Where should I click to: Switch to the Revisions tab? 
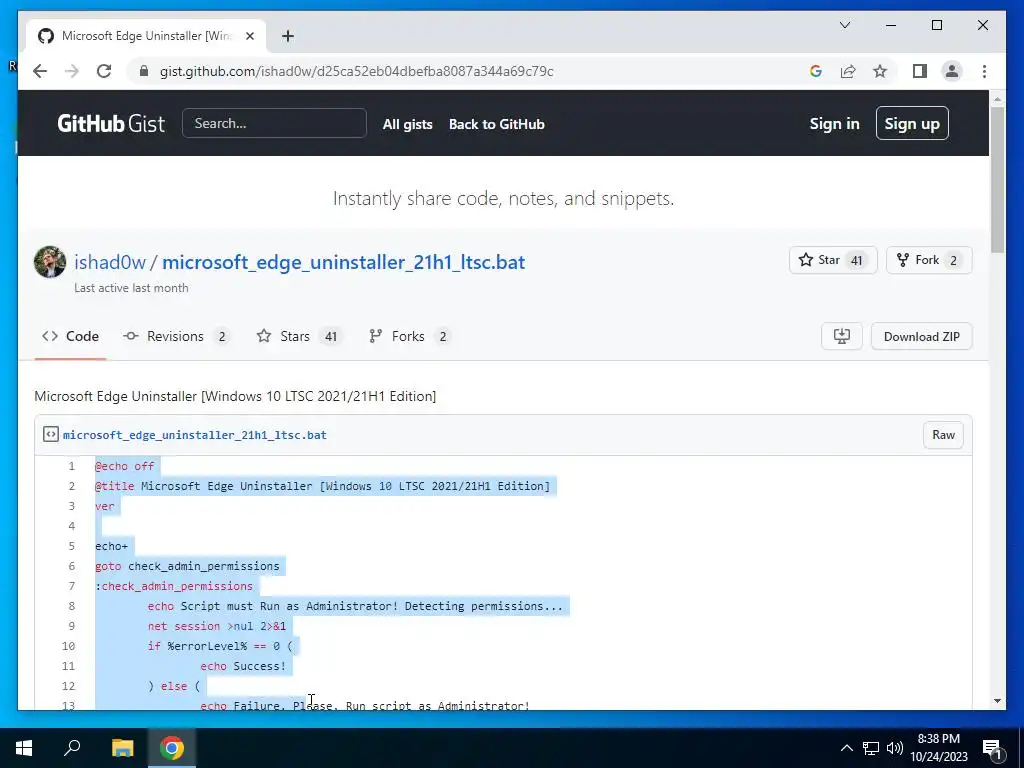coord(176,336)
